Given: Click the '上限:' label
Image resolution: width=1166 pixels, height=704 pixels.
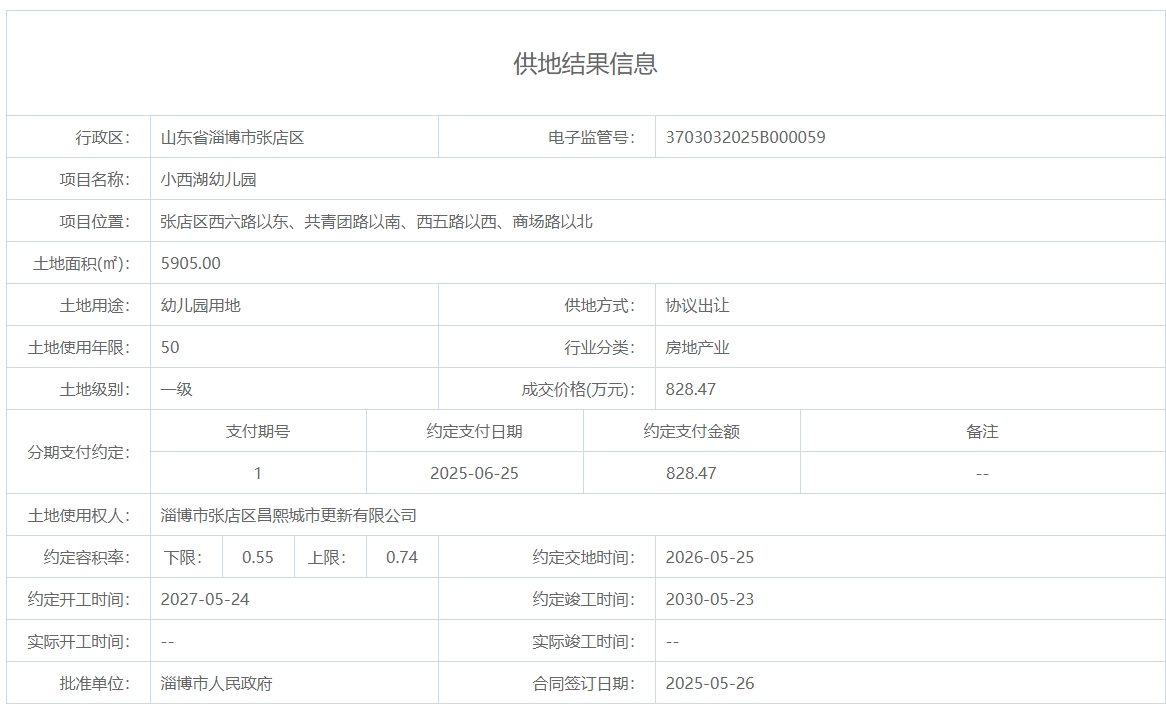Looking at the screenshot, I should (x=327, y=558).
